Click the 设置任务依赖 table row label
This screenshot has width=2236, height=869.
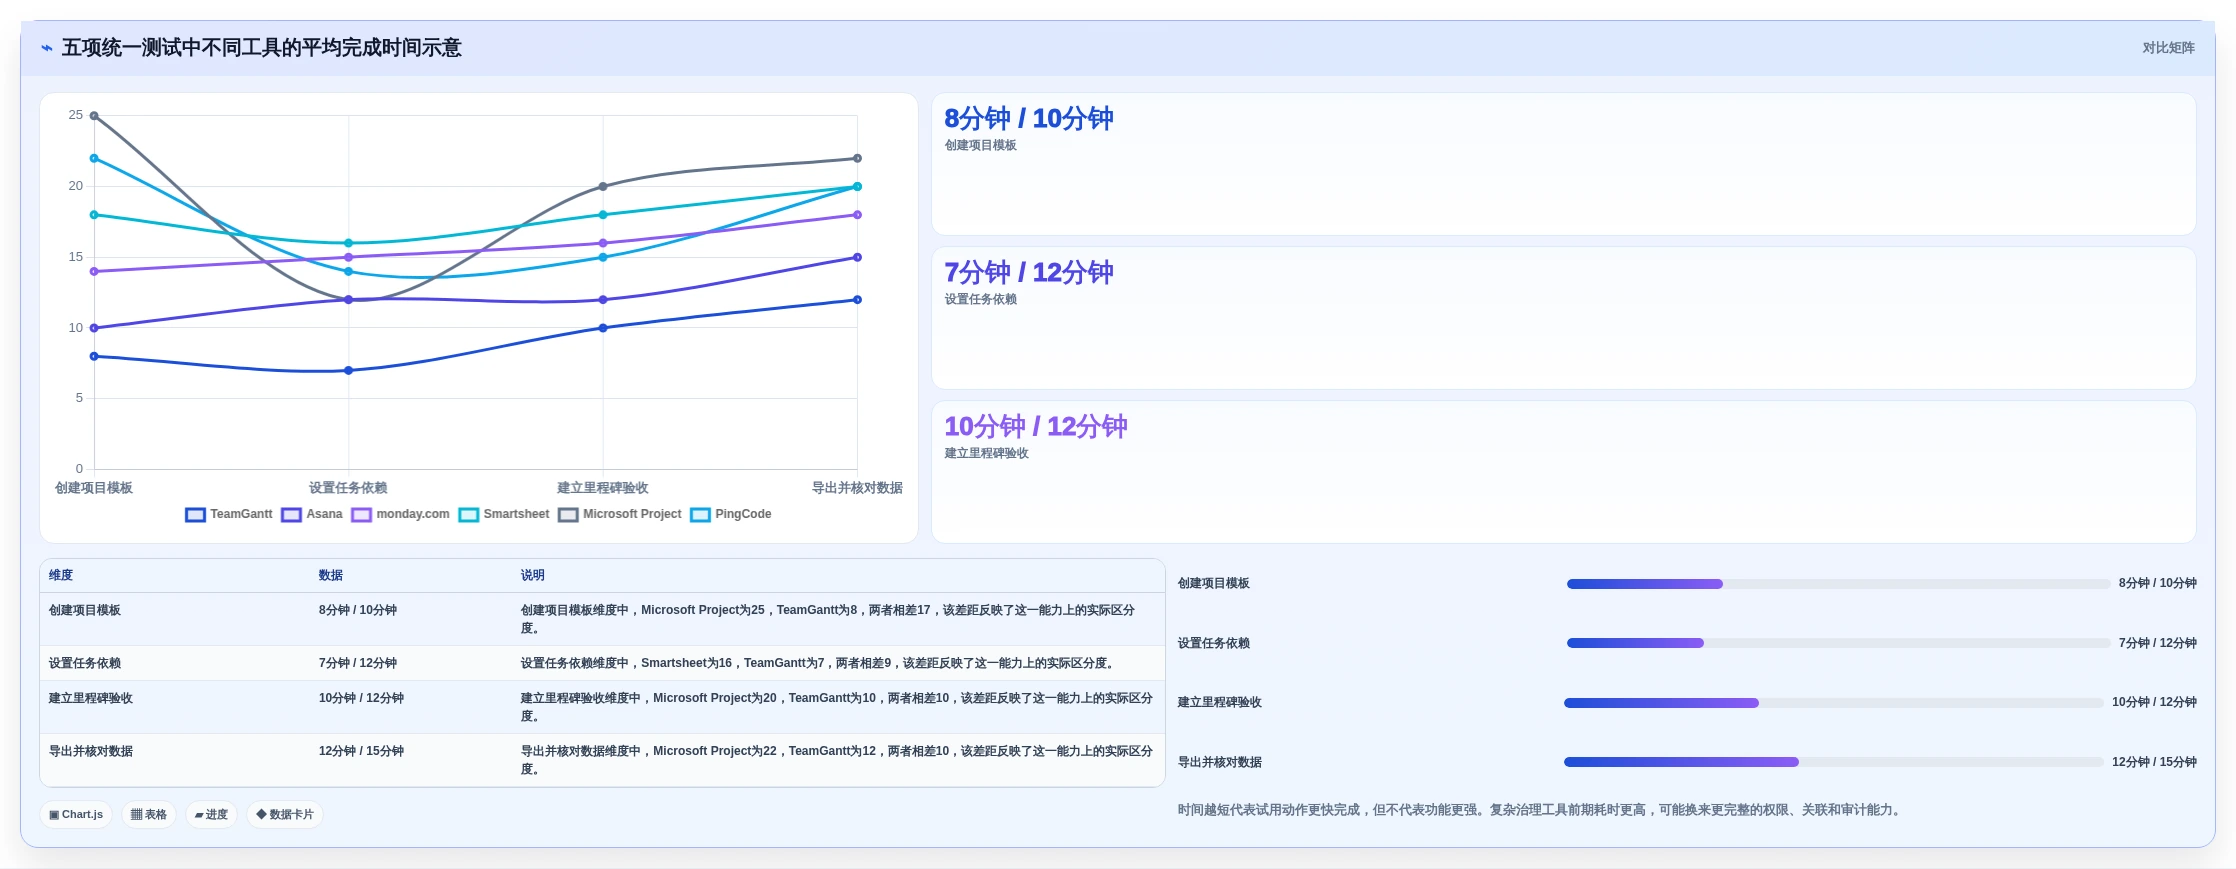click(85, 663)
